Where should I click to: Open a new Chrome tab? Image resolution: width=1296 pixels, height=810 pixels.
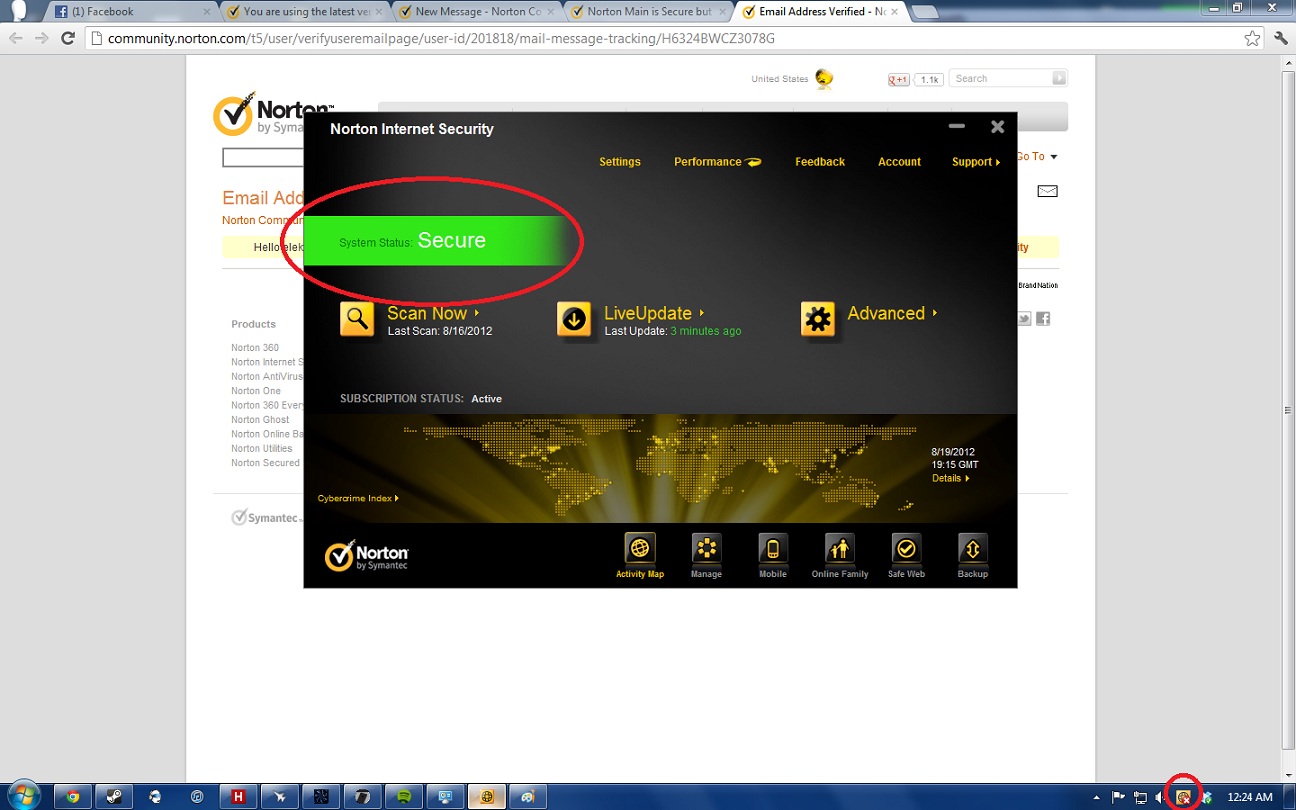click(924, 12)
